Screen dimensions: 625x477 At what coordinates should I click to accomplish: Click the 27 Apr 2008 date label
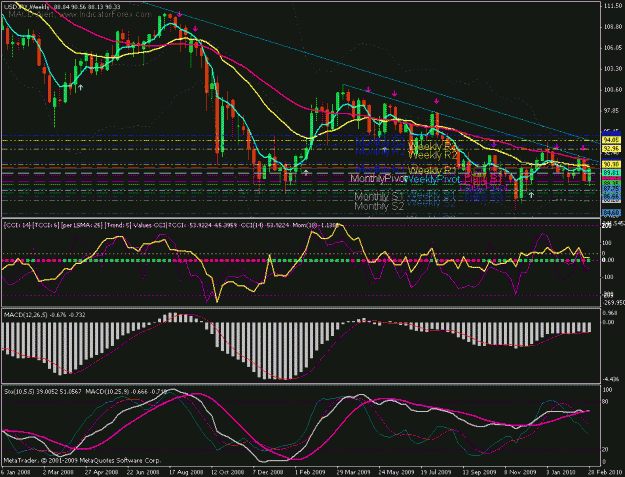point(101,472)
